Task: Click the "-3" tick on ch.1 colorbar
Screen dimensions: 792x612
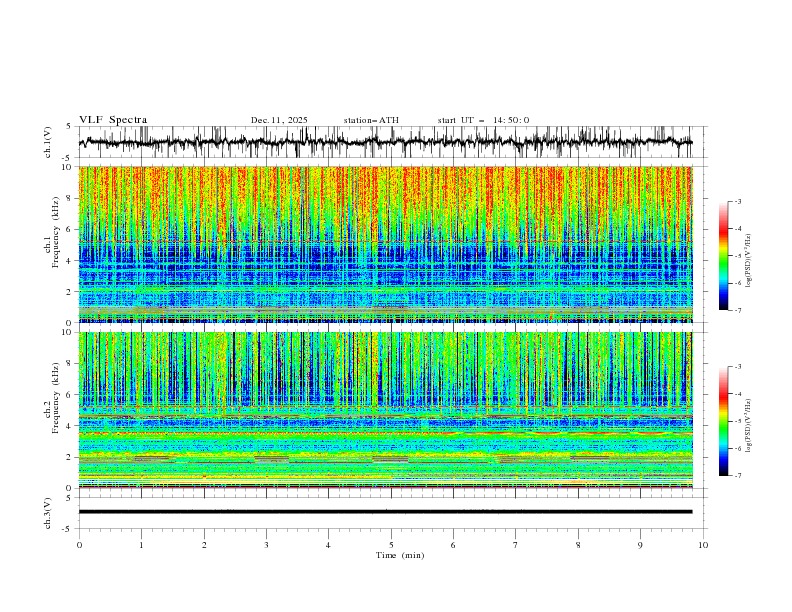Action: [x=738, y=201]
